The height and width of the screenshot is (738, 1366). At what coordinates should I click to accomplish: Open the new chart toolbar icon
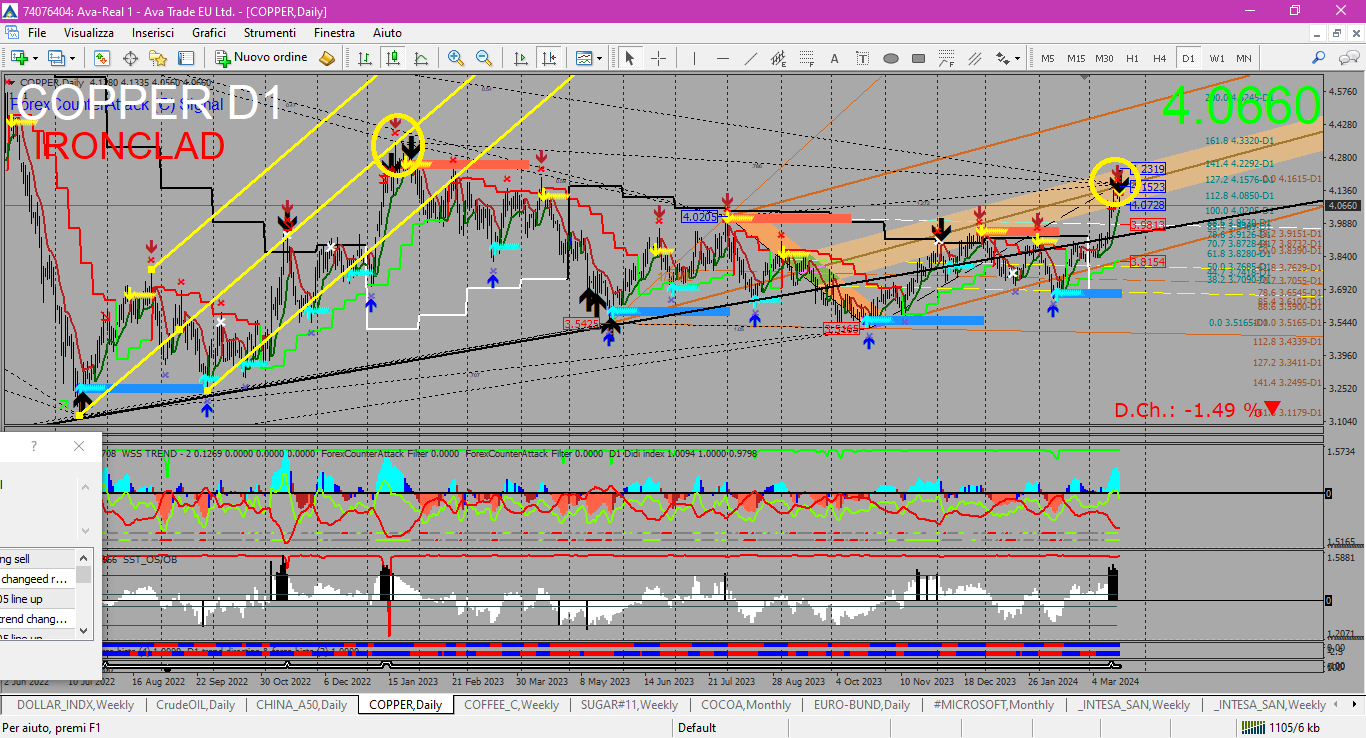19,58
